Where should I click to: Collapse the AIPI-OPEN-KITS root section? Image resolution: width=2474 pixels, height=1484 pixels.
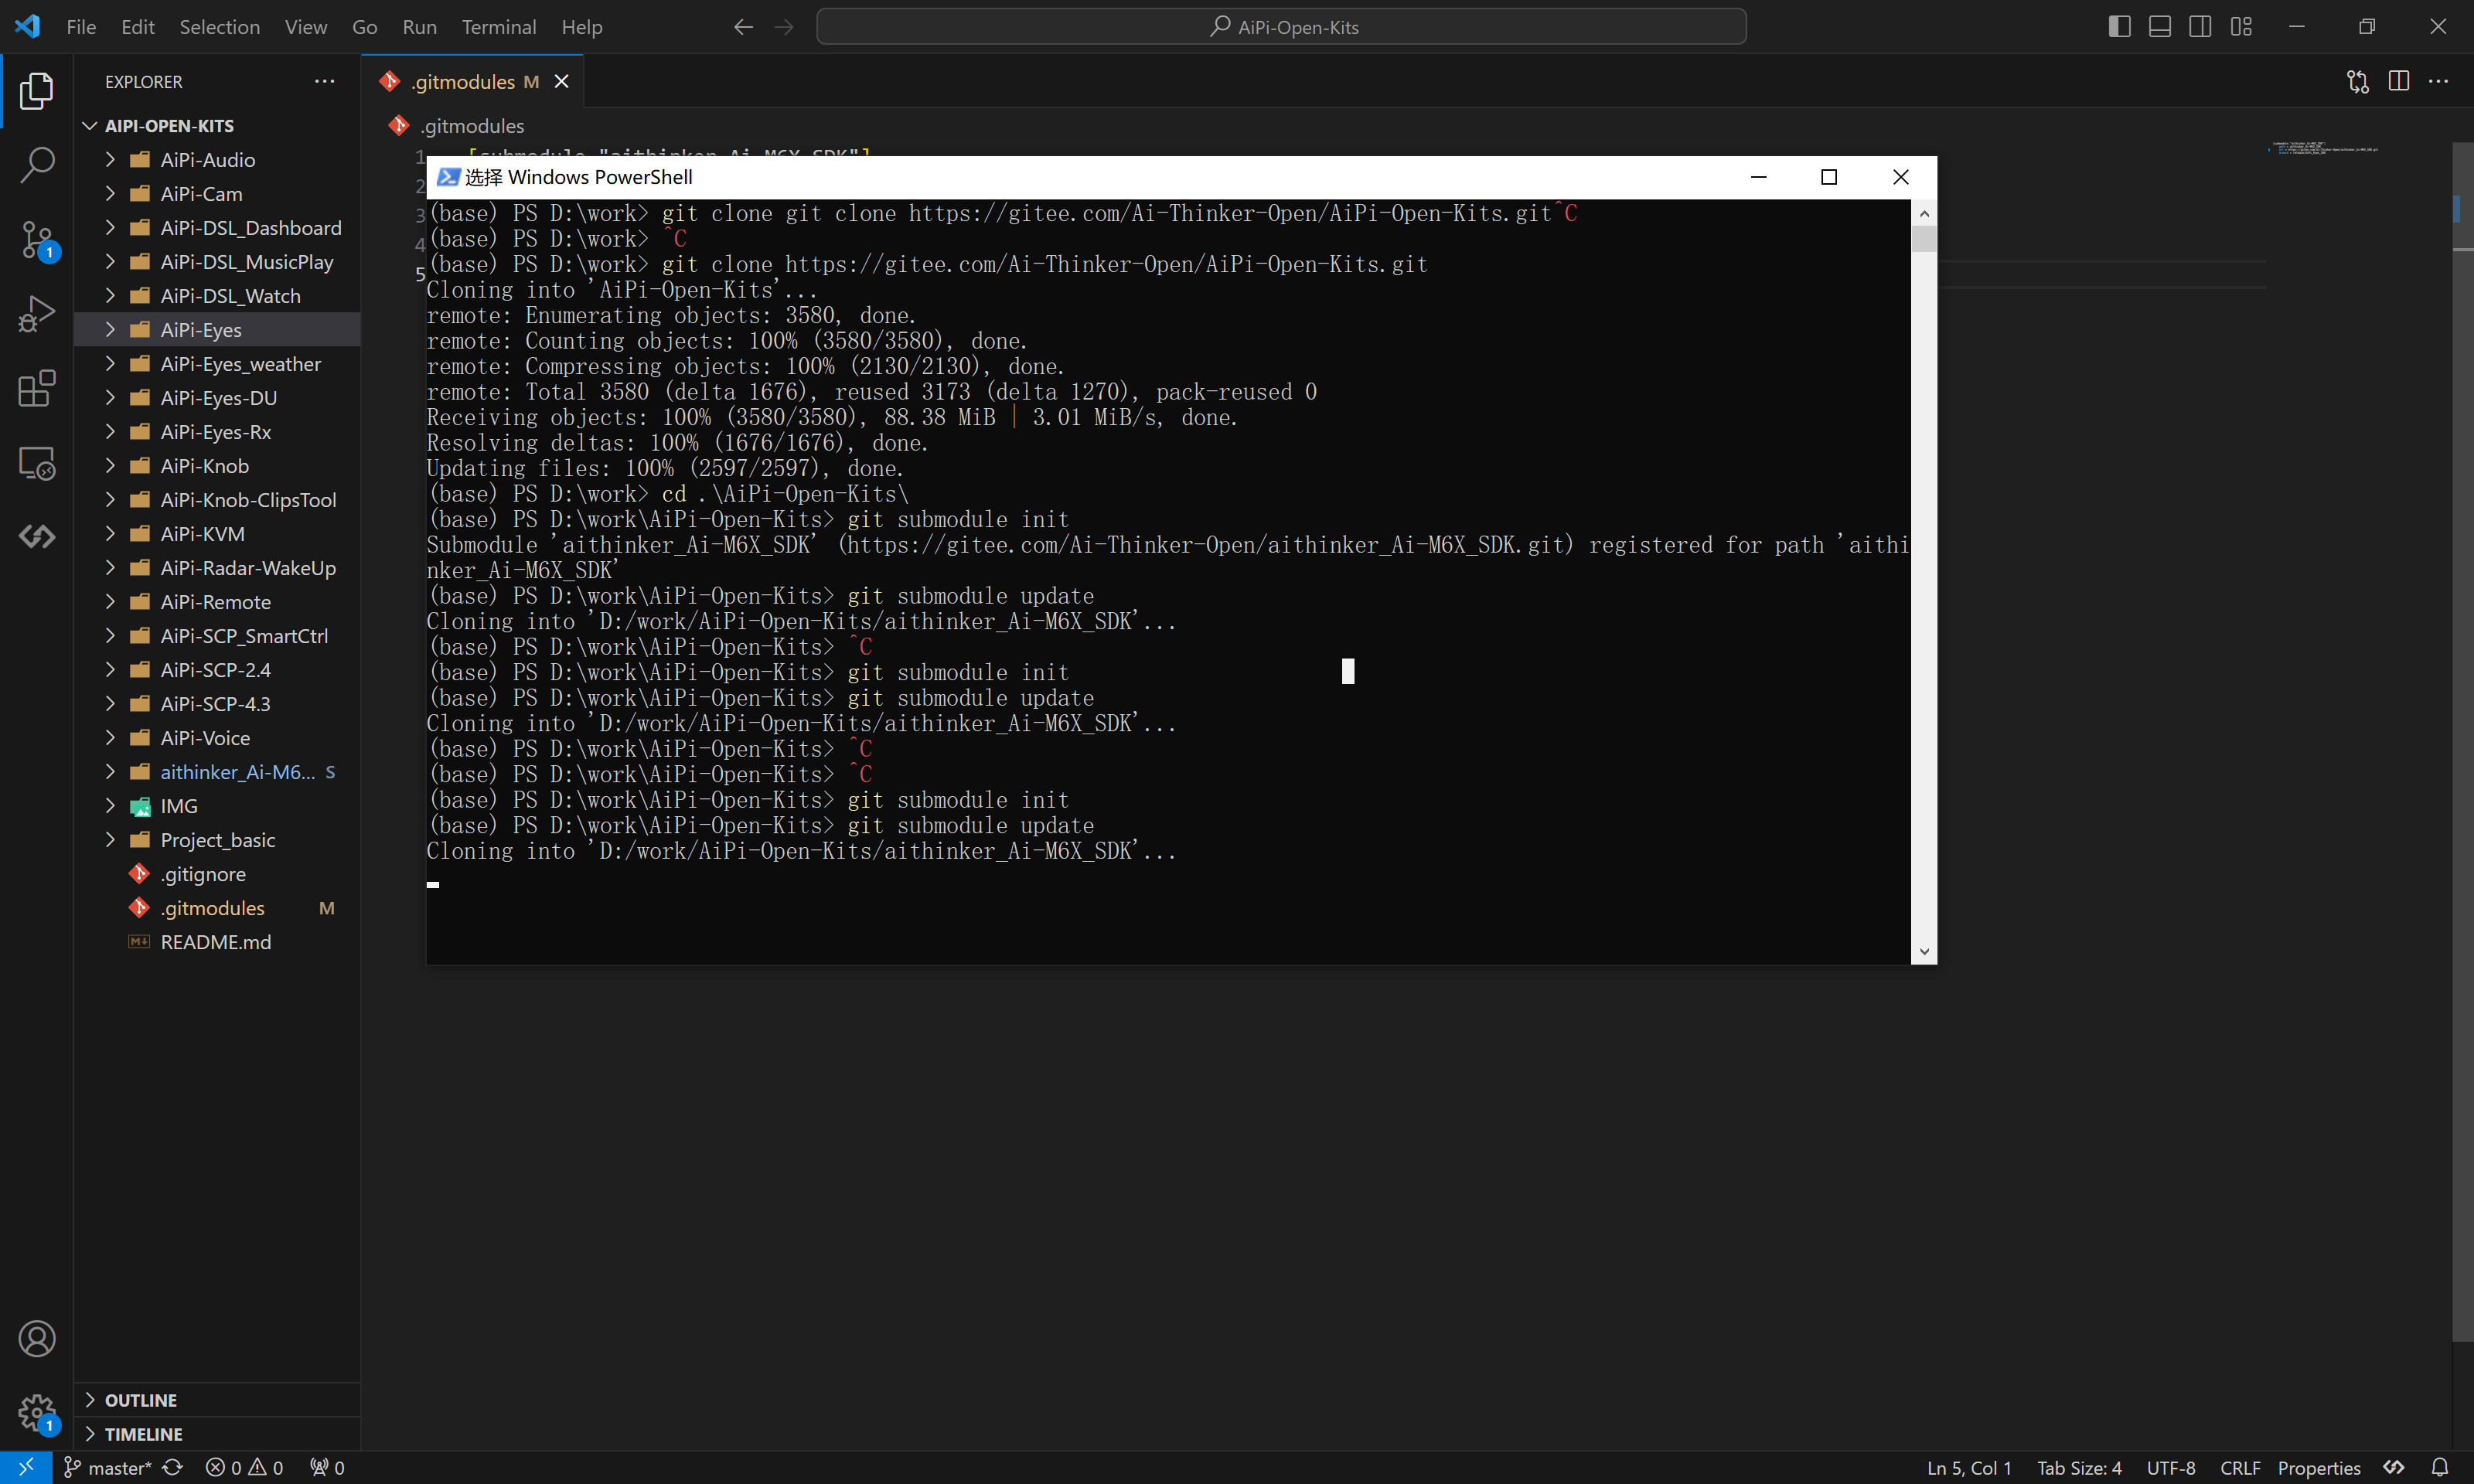pyautogui.click(x=216, y=126)
